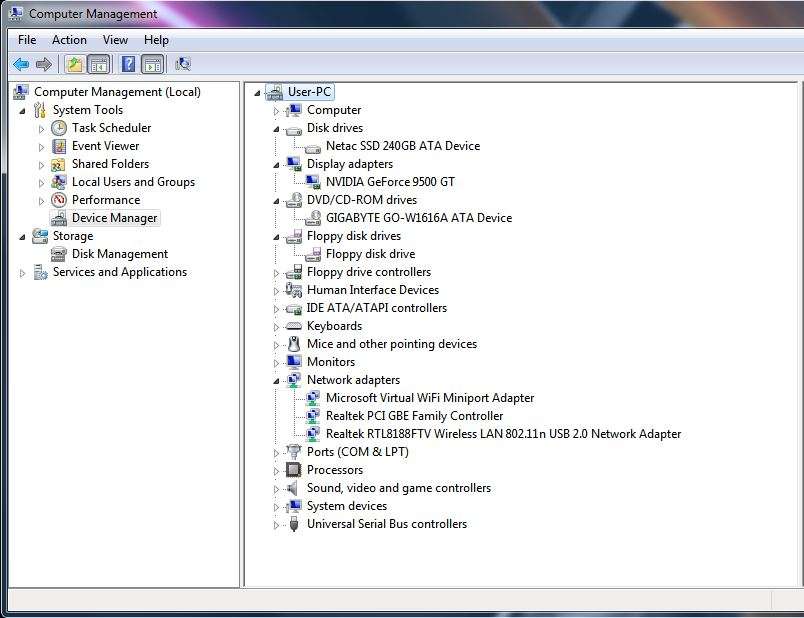804x618 pixels.
Task: Click the Forward navigation arrow
Action: [44, 63]
